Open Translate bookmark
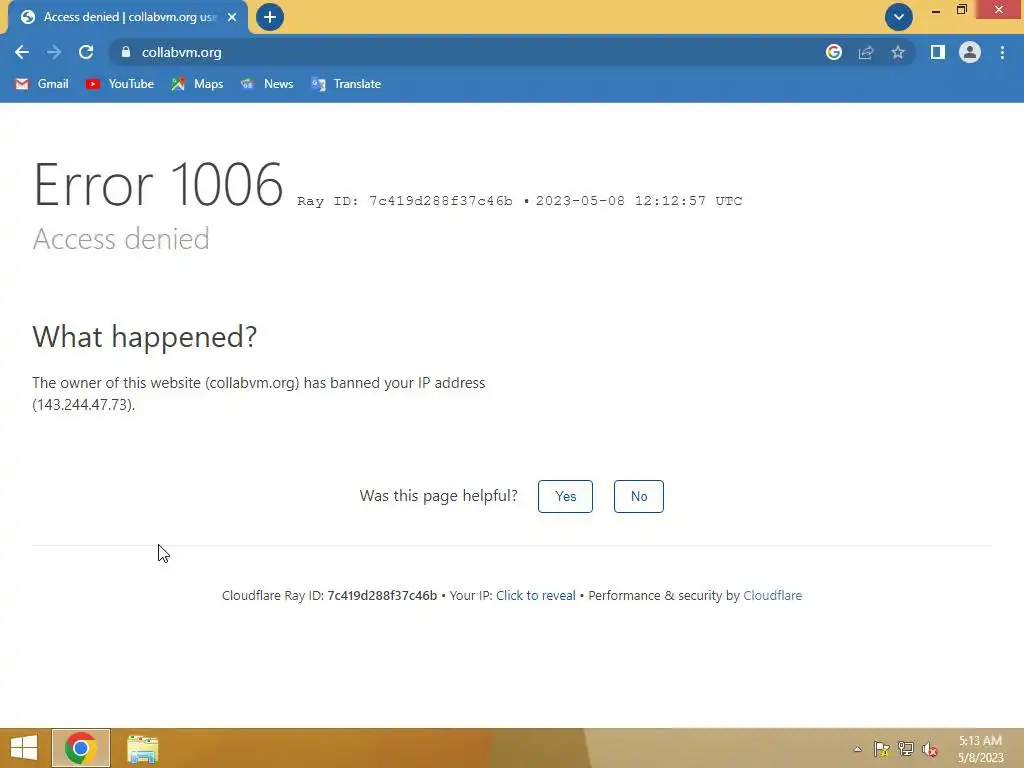The image size is (1024, 768). [x=346, y=84]
